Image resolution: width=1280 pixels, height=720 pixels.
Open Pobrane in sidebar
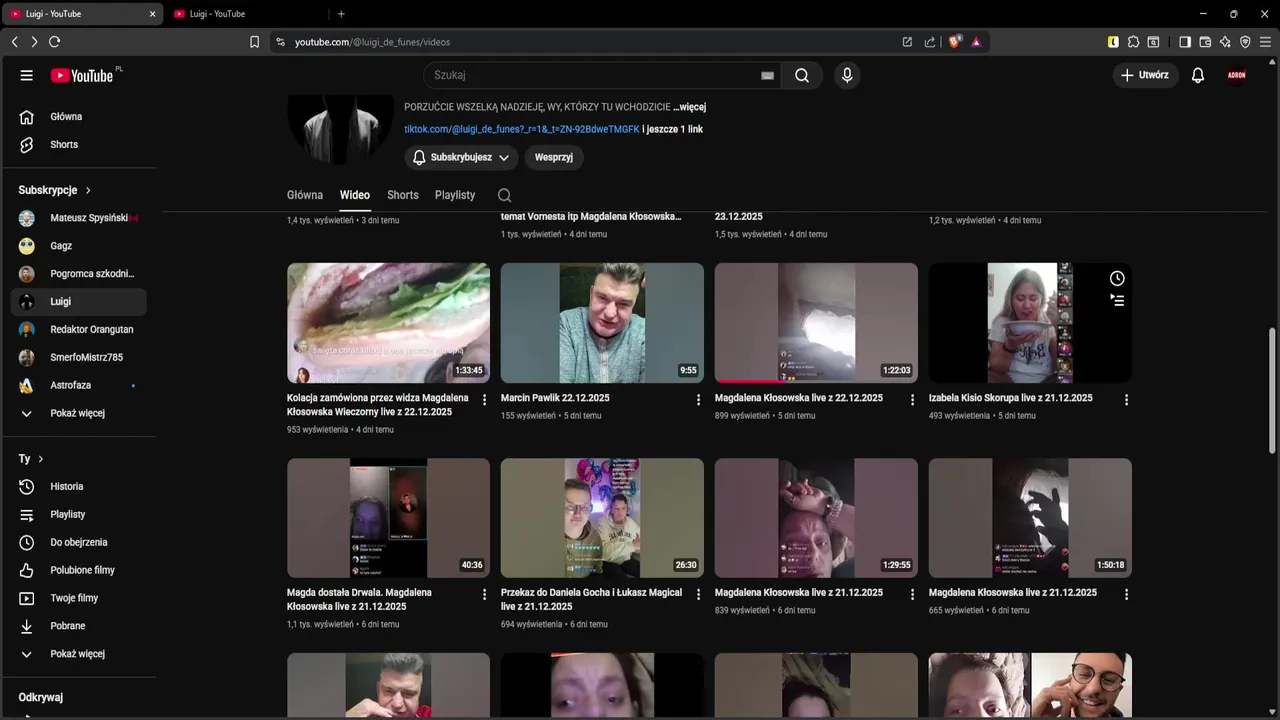(78, 626)
